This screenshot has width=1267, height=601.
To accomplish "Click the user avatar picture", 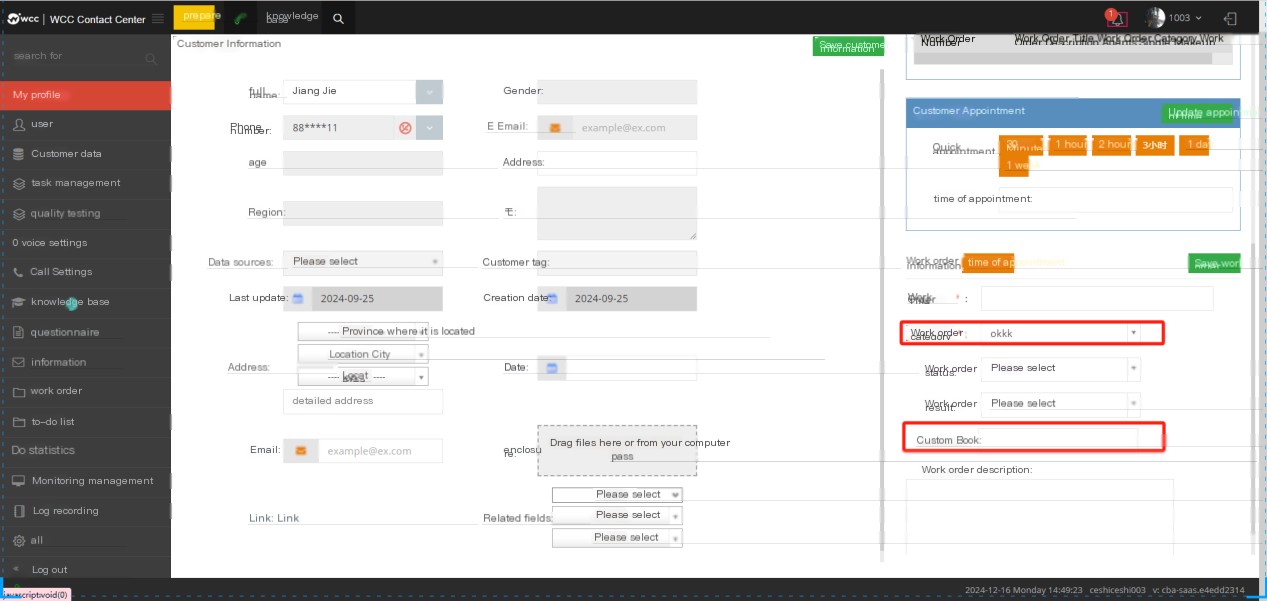I will pyautogui.click(x=1156, y=18).
